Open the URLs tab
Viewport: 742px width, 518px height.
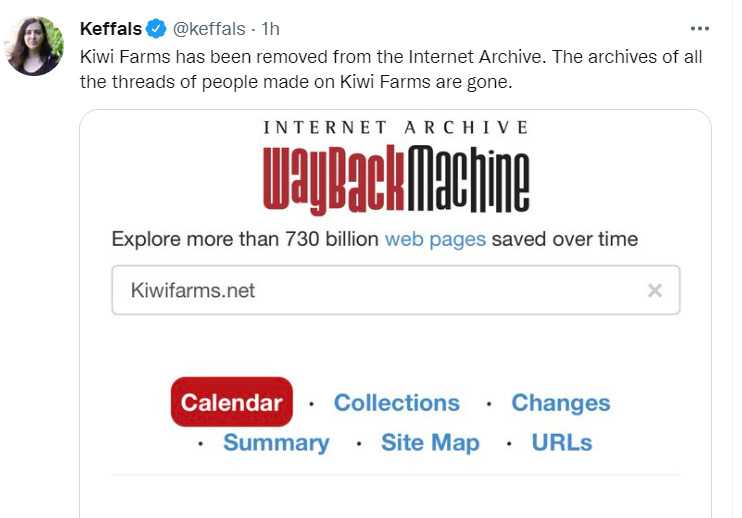[562, 443]
